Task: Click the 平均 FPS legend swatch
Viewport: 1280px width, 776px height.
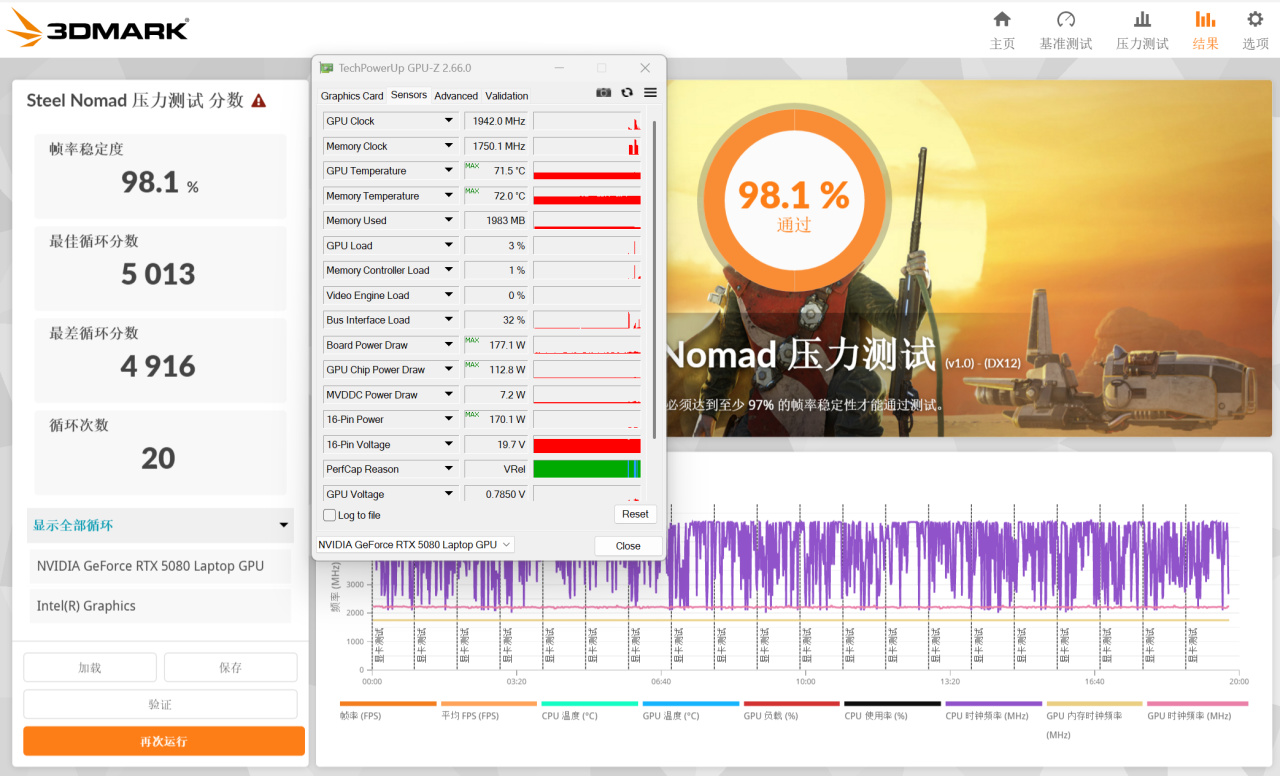Action: 489,704
